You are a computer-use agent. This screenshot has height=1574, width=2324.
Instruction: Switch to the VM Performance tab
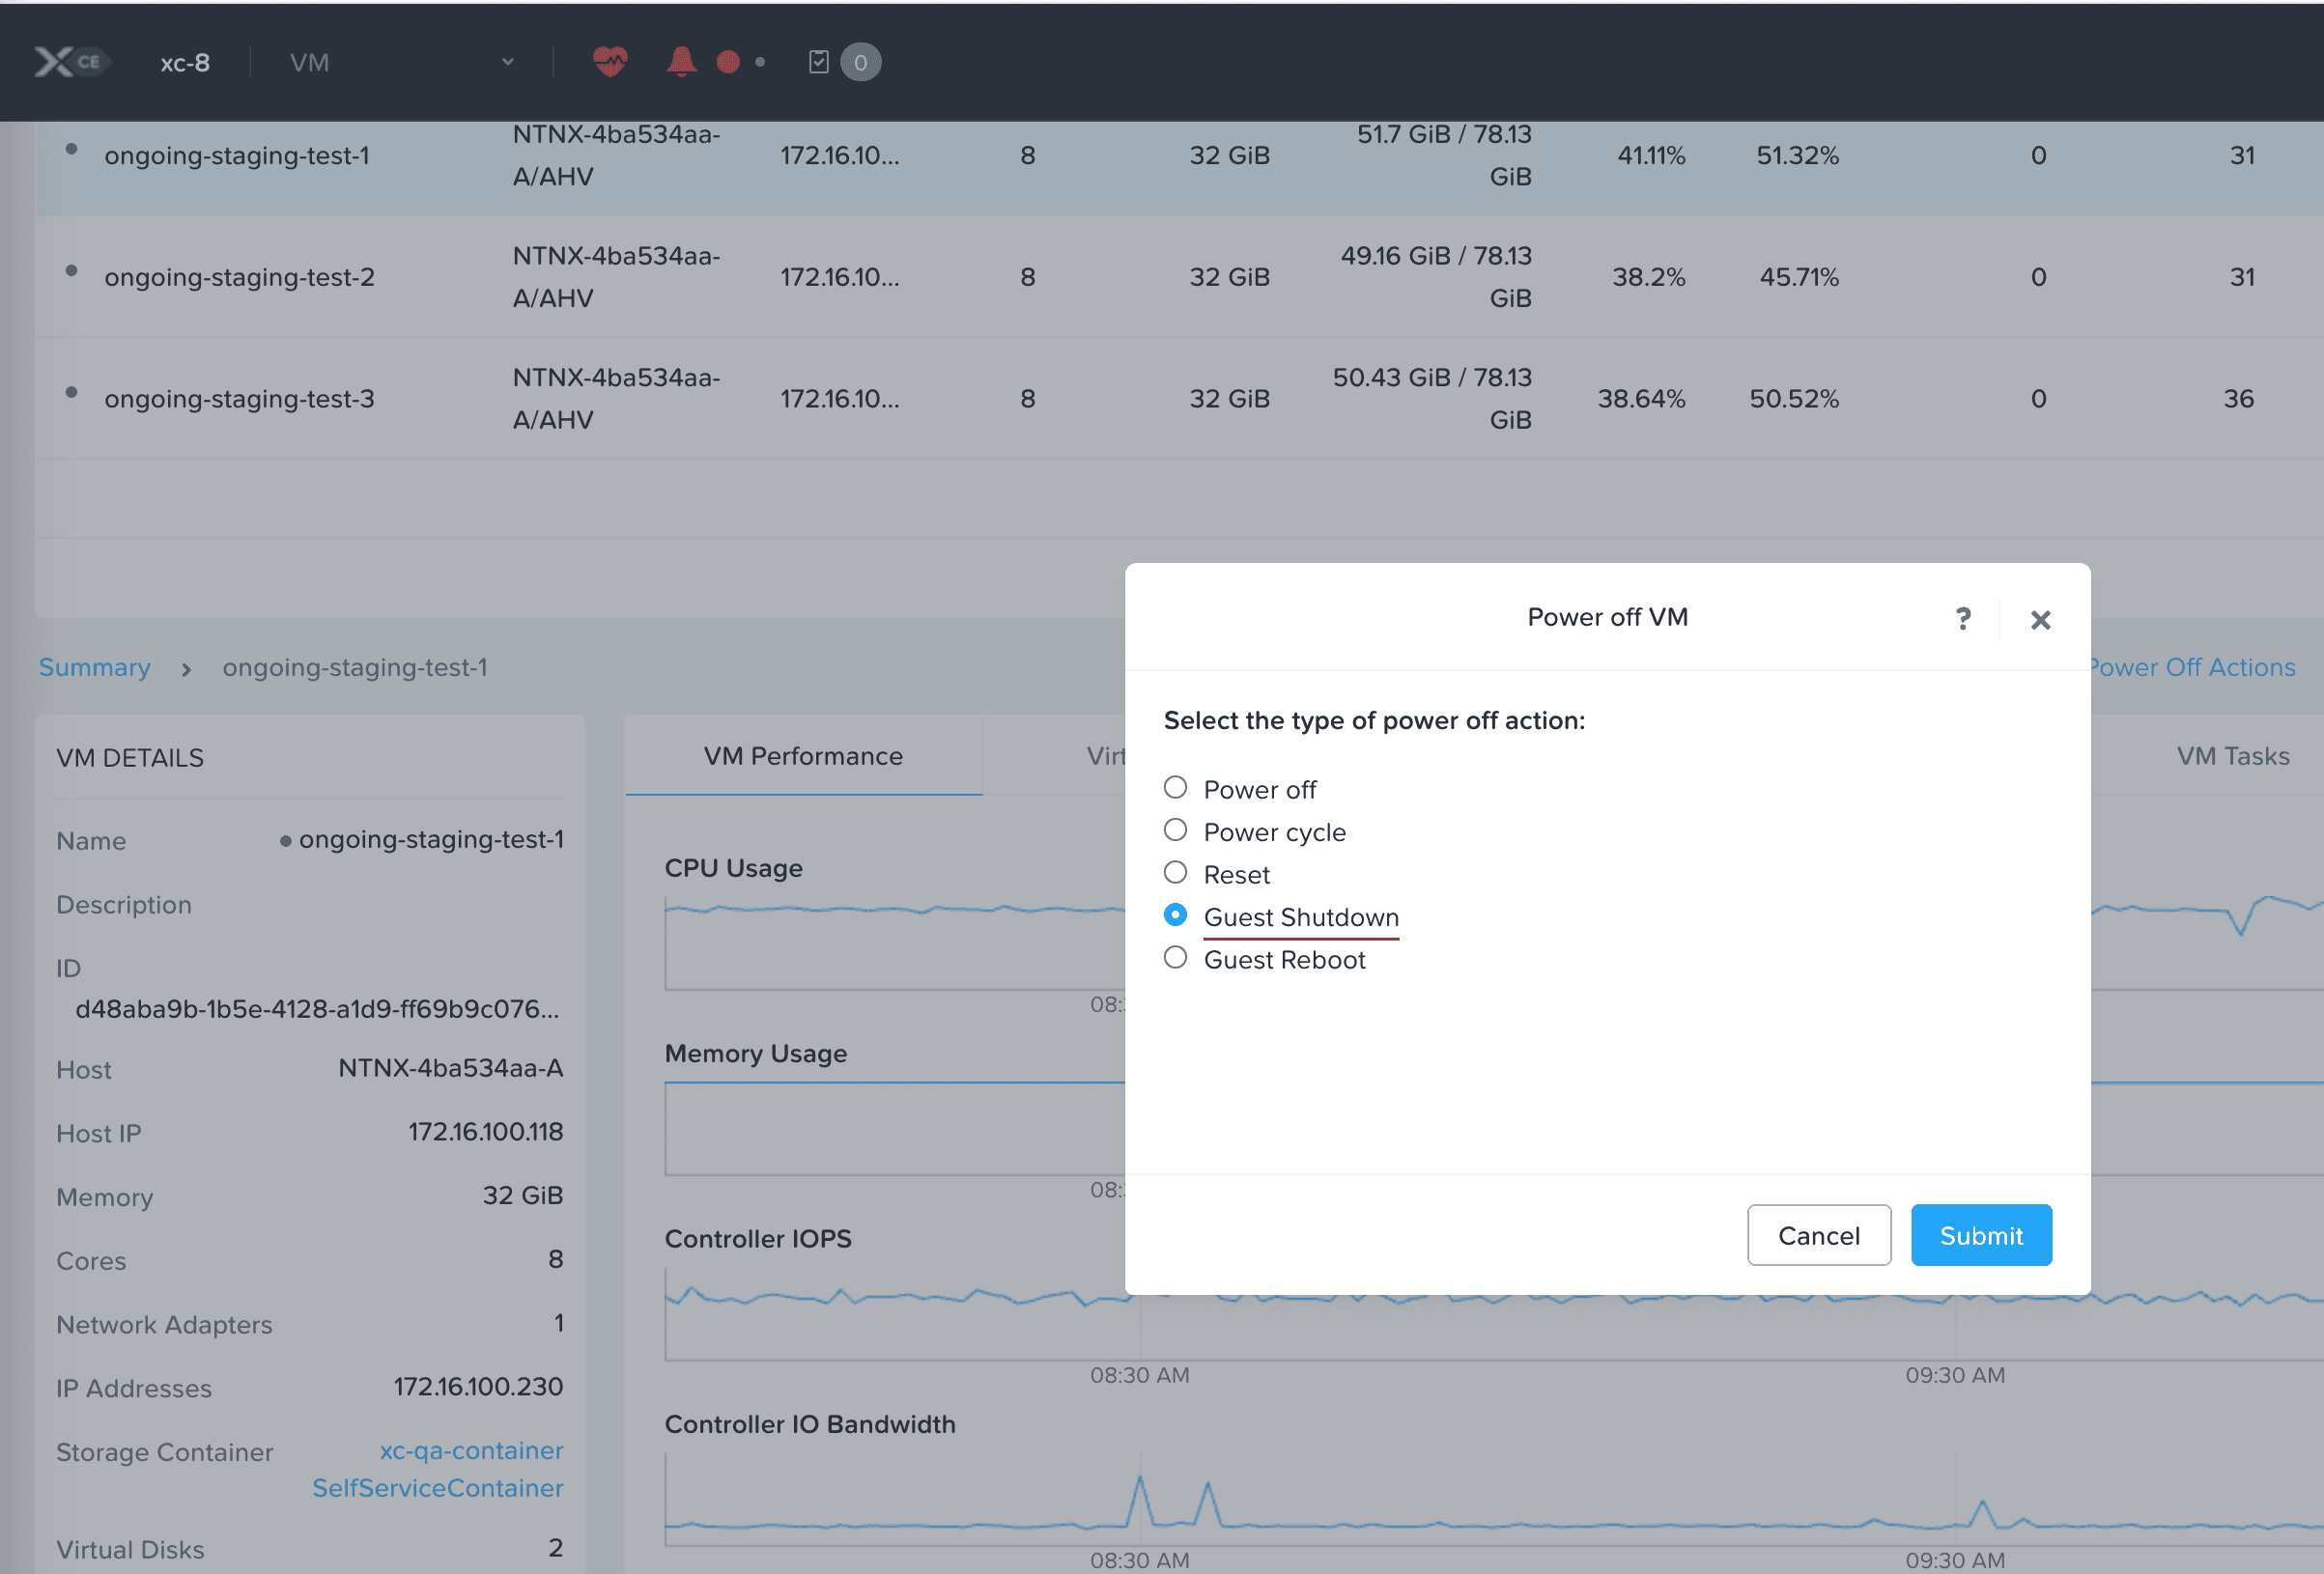click(802, 756)
